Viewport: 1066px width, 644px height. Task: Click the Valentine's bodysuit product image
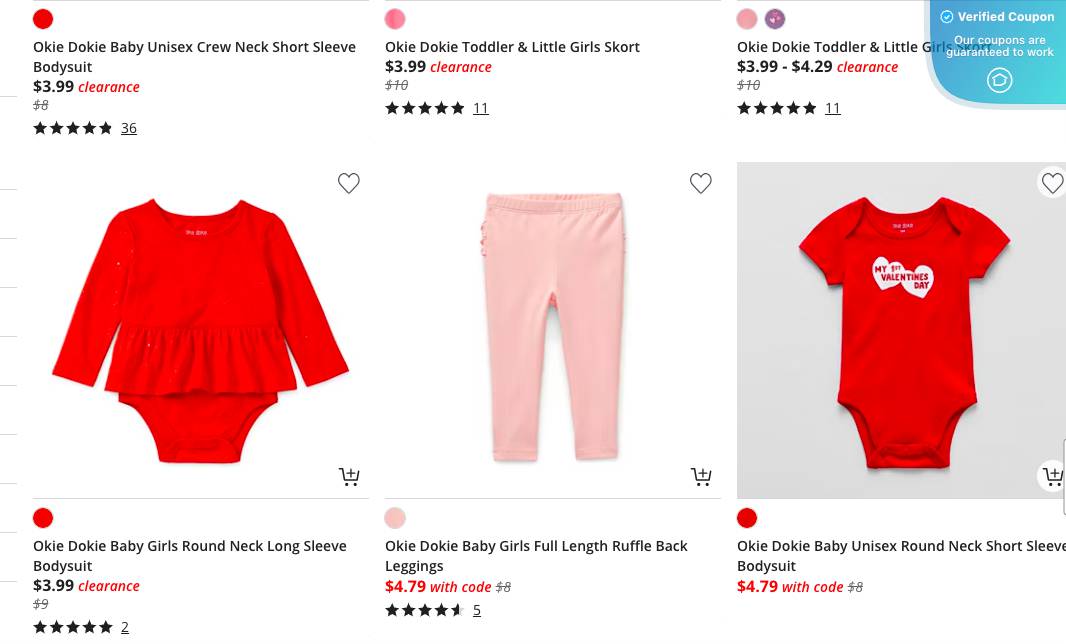901,330
